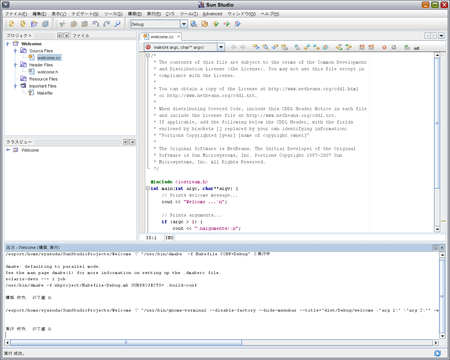Select the Resource Files folder
This screenshot has height=360, width=450.
click(x=43, y=79)
